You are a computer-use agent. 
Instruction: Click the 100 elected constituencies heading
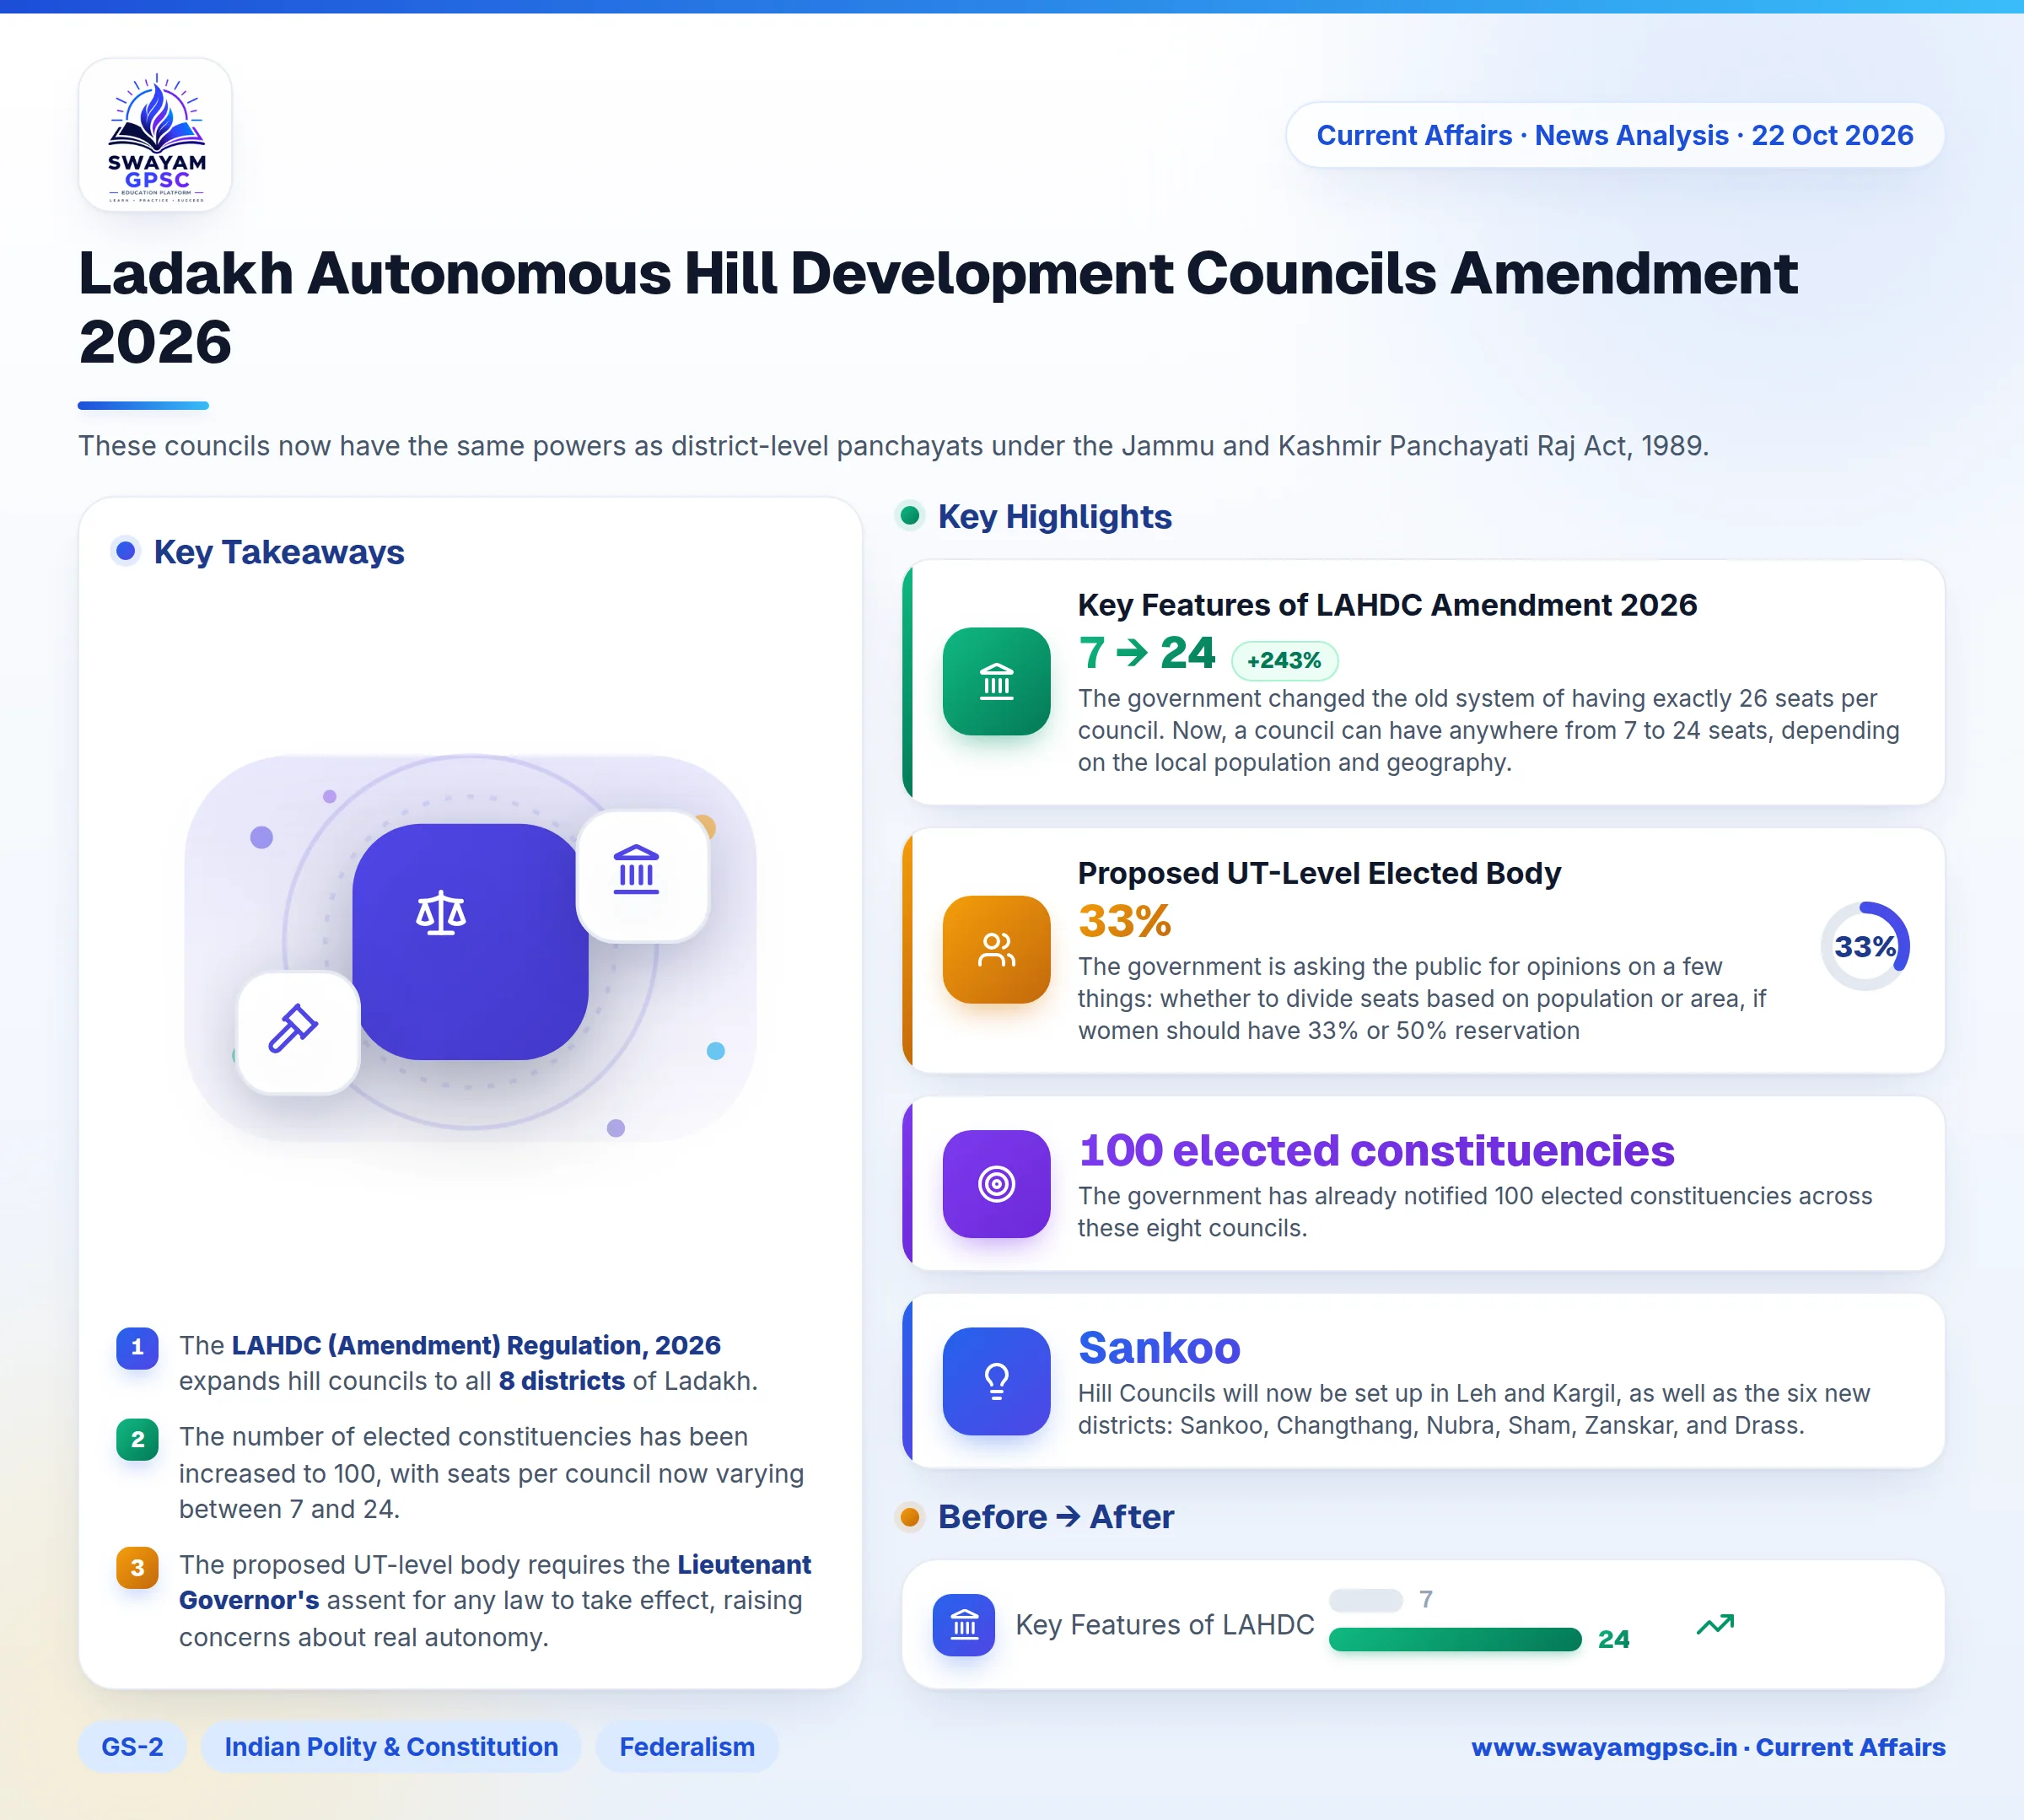coord(1376,1150)
